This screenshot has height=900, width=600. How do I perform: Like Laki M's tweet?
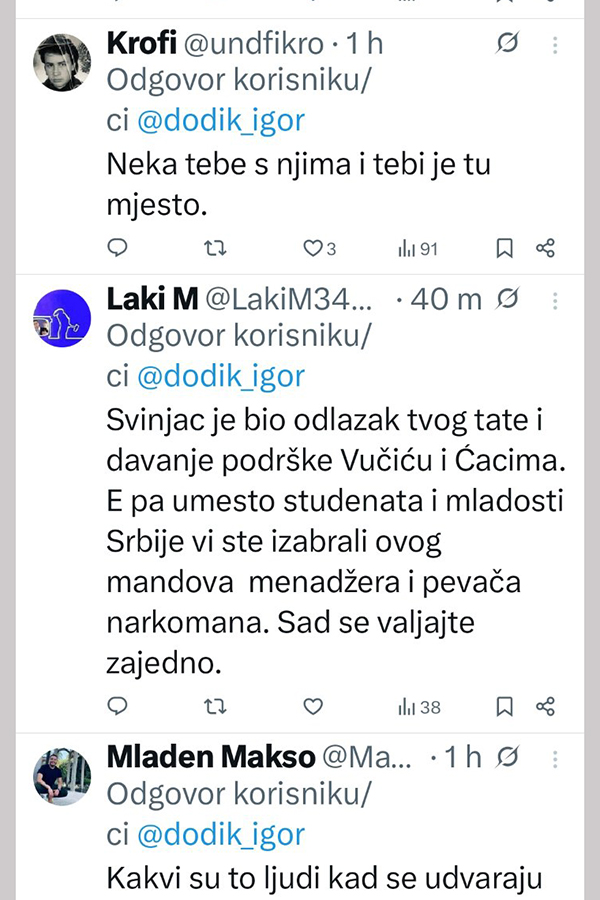313,707
